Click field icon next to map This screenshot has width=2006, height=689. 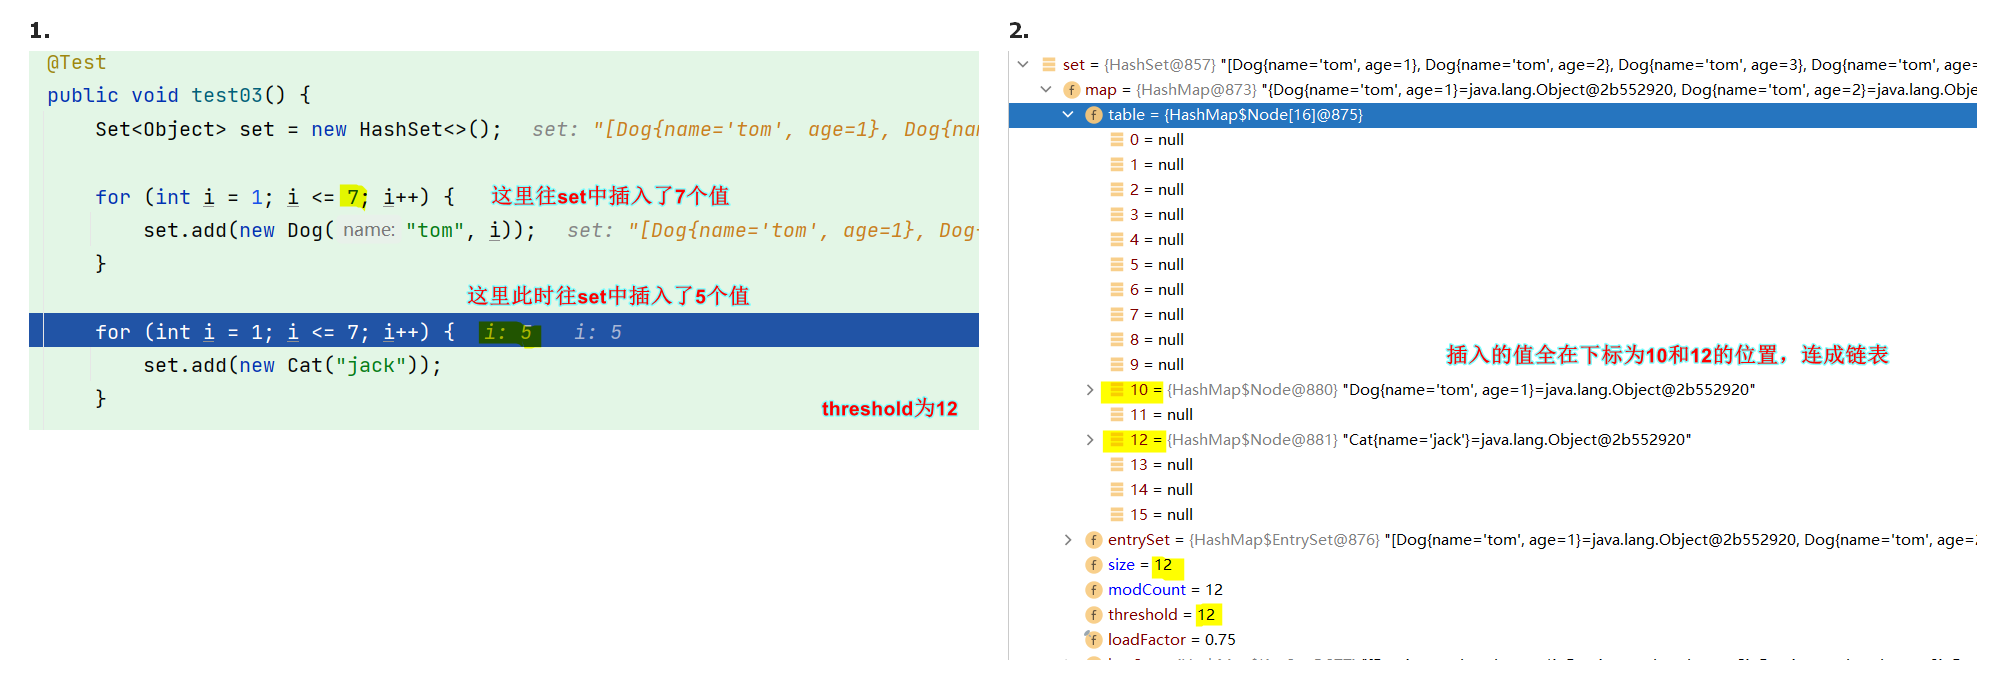coord(1071,89)
